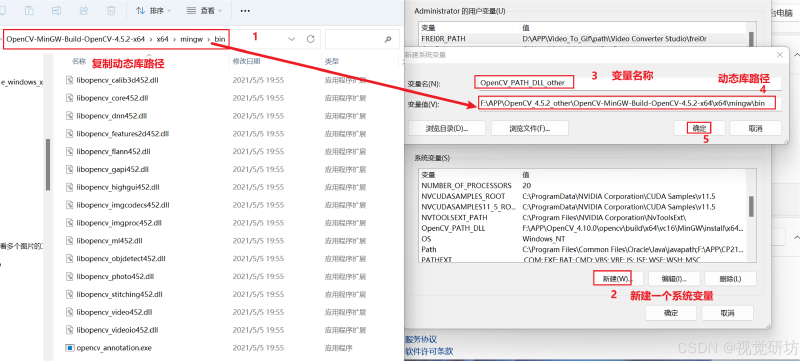Close the new system variable dialog
This screenshot has width=800, height=361.
pyautogui.click(x=779, y=55)
